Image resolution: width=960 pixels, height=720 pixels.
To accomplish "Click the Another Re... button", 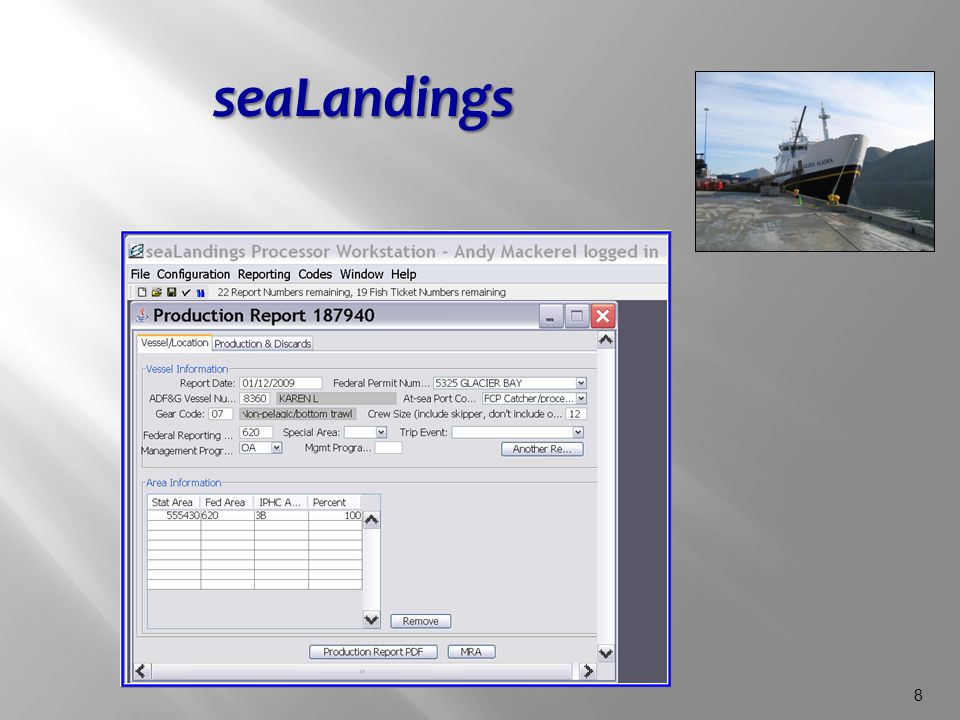I will 542,449.
